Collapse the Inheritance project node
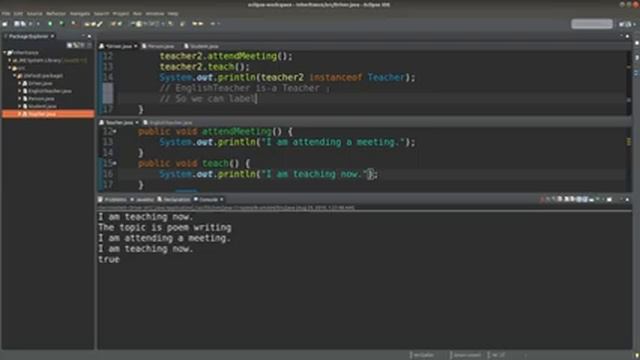Screen dimensions: 640x360 (5, 53)
